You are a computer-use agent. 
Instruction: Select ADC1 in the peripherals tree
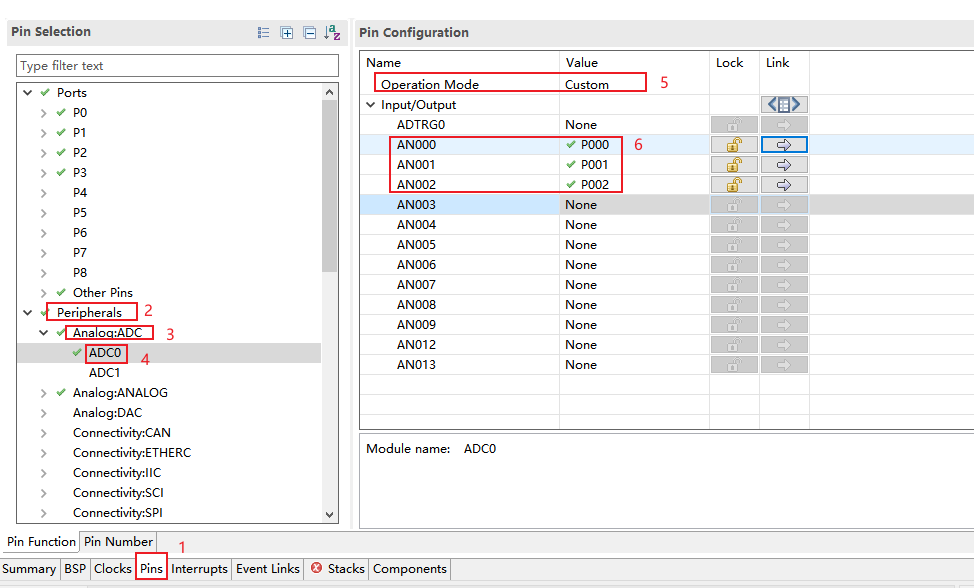click(x=104, y=373)
